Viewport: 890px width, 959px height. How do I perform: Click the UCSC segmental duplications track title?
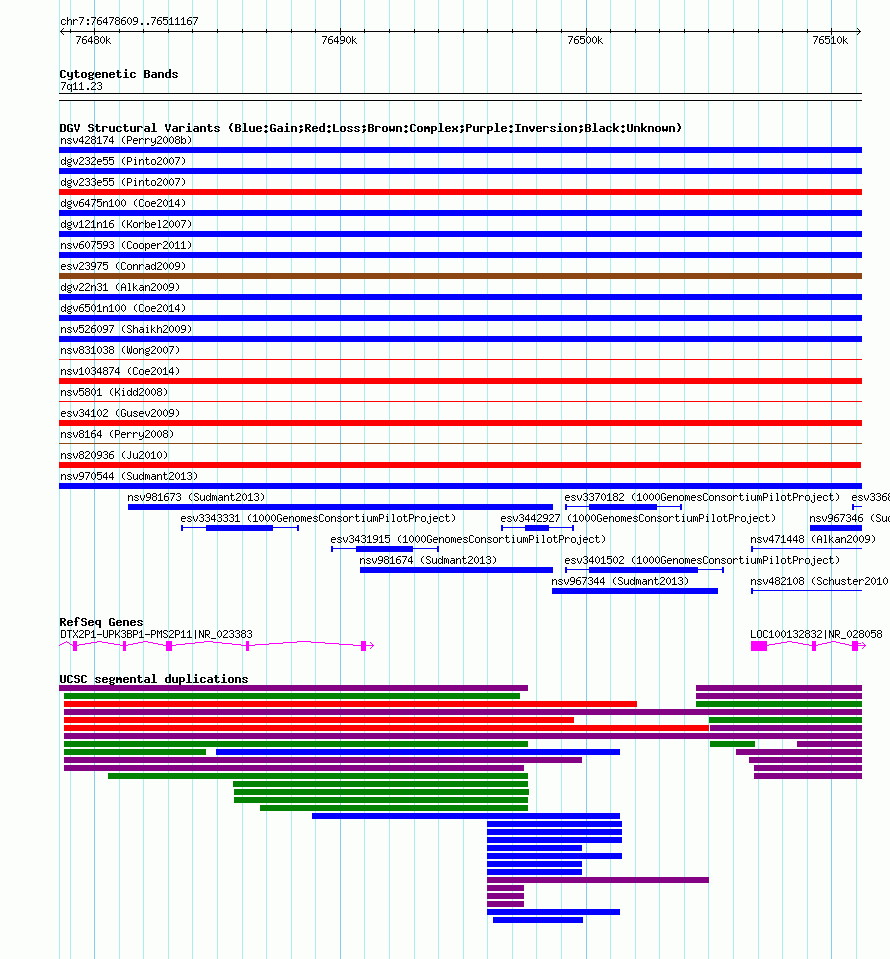pos(154,679)
